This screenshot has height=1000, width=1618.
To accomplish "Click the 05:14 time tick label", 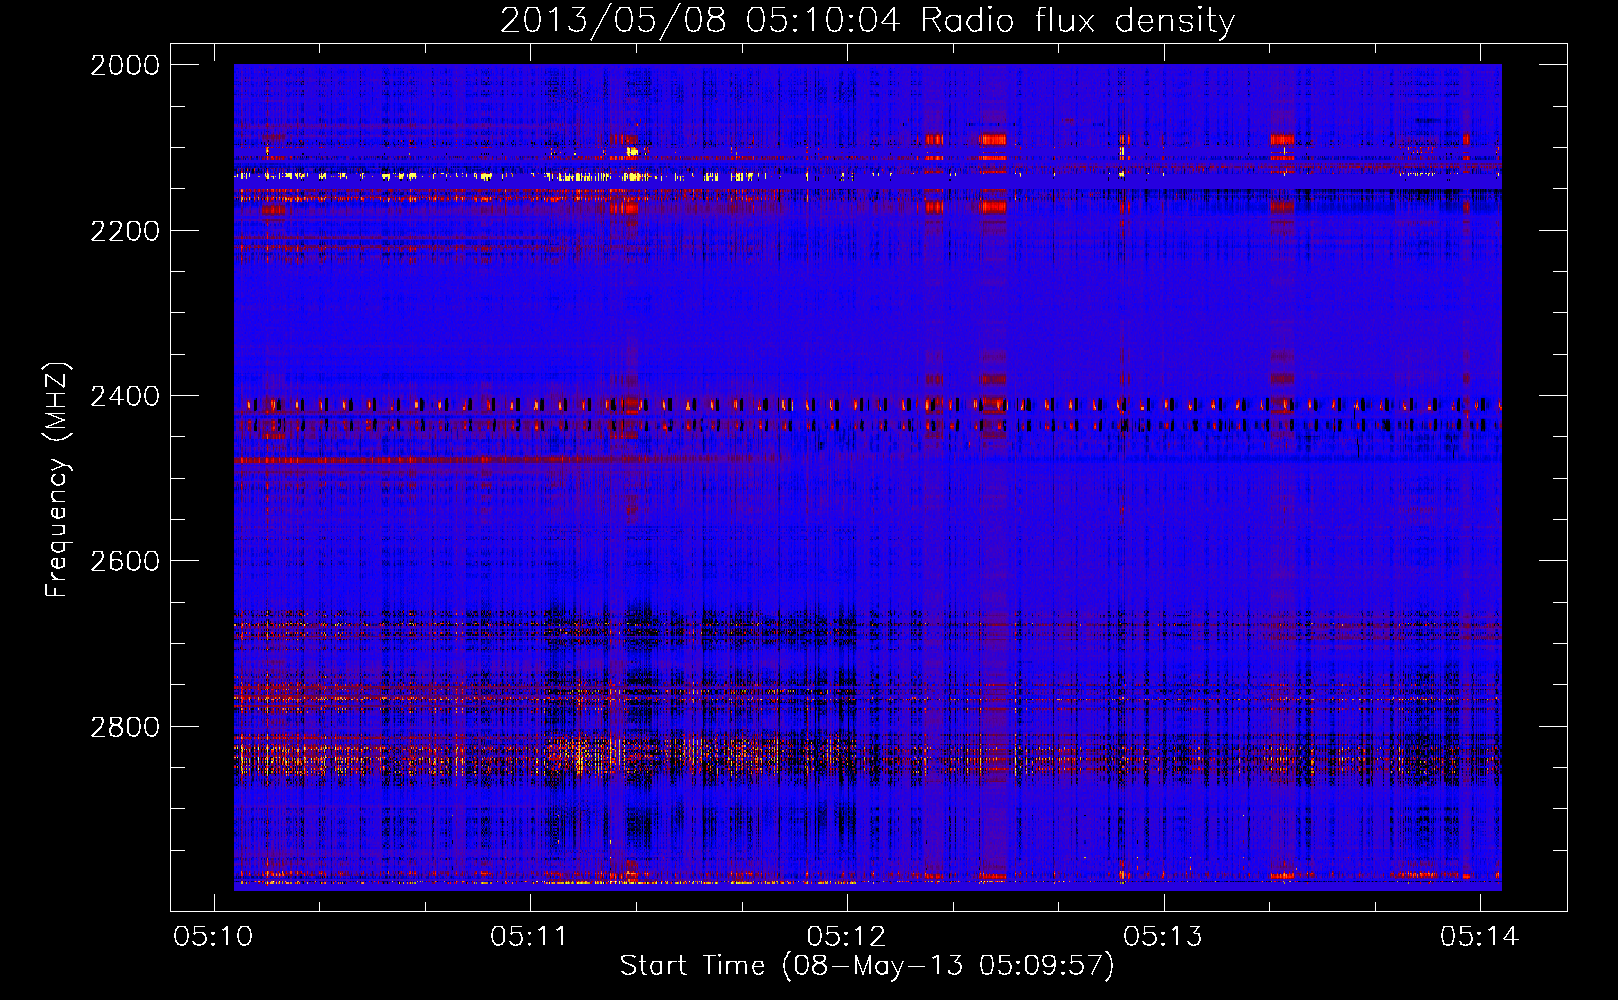I will click(1479, 936).
